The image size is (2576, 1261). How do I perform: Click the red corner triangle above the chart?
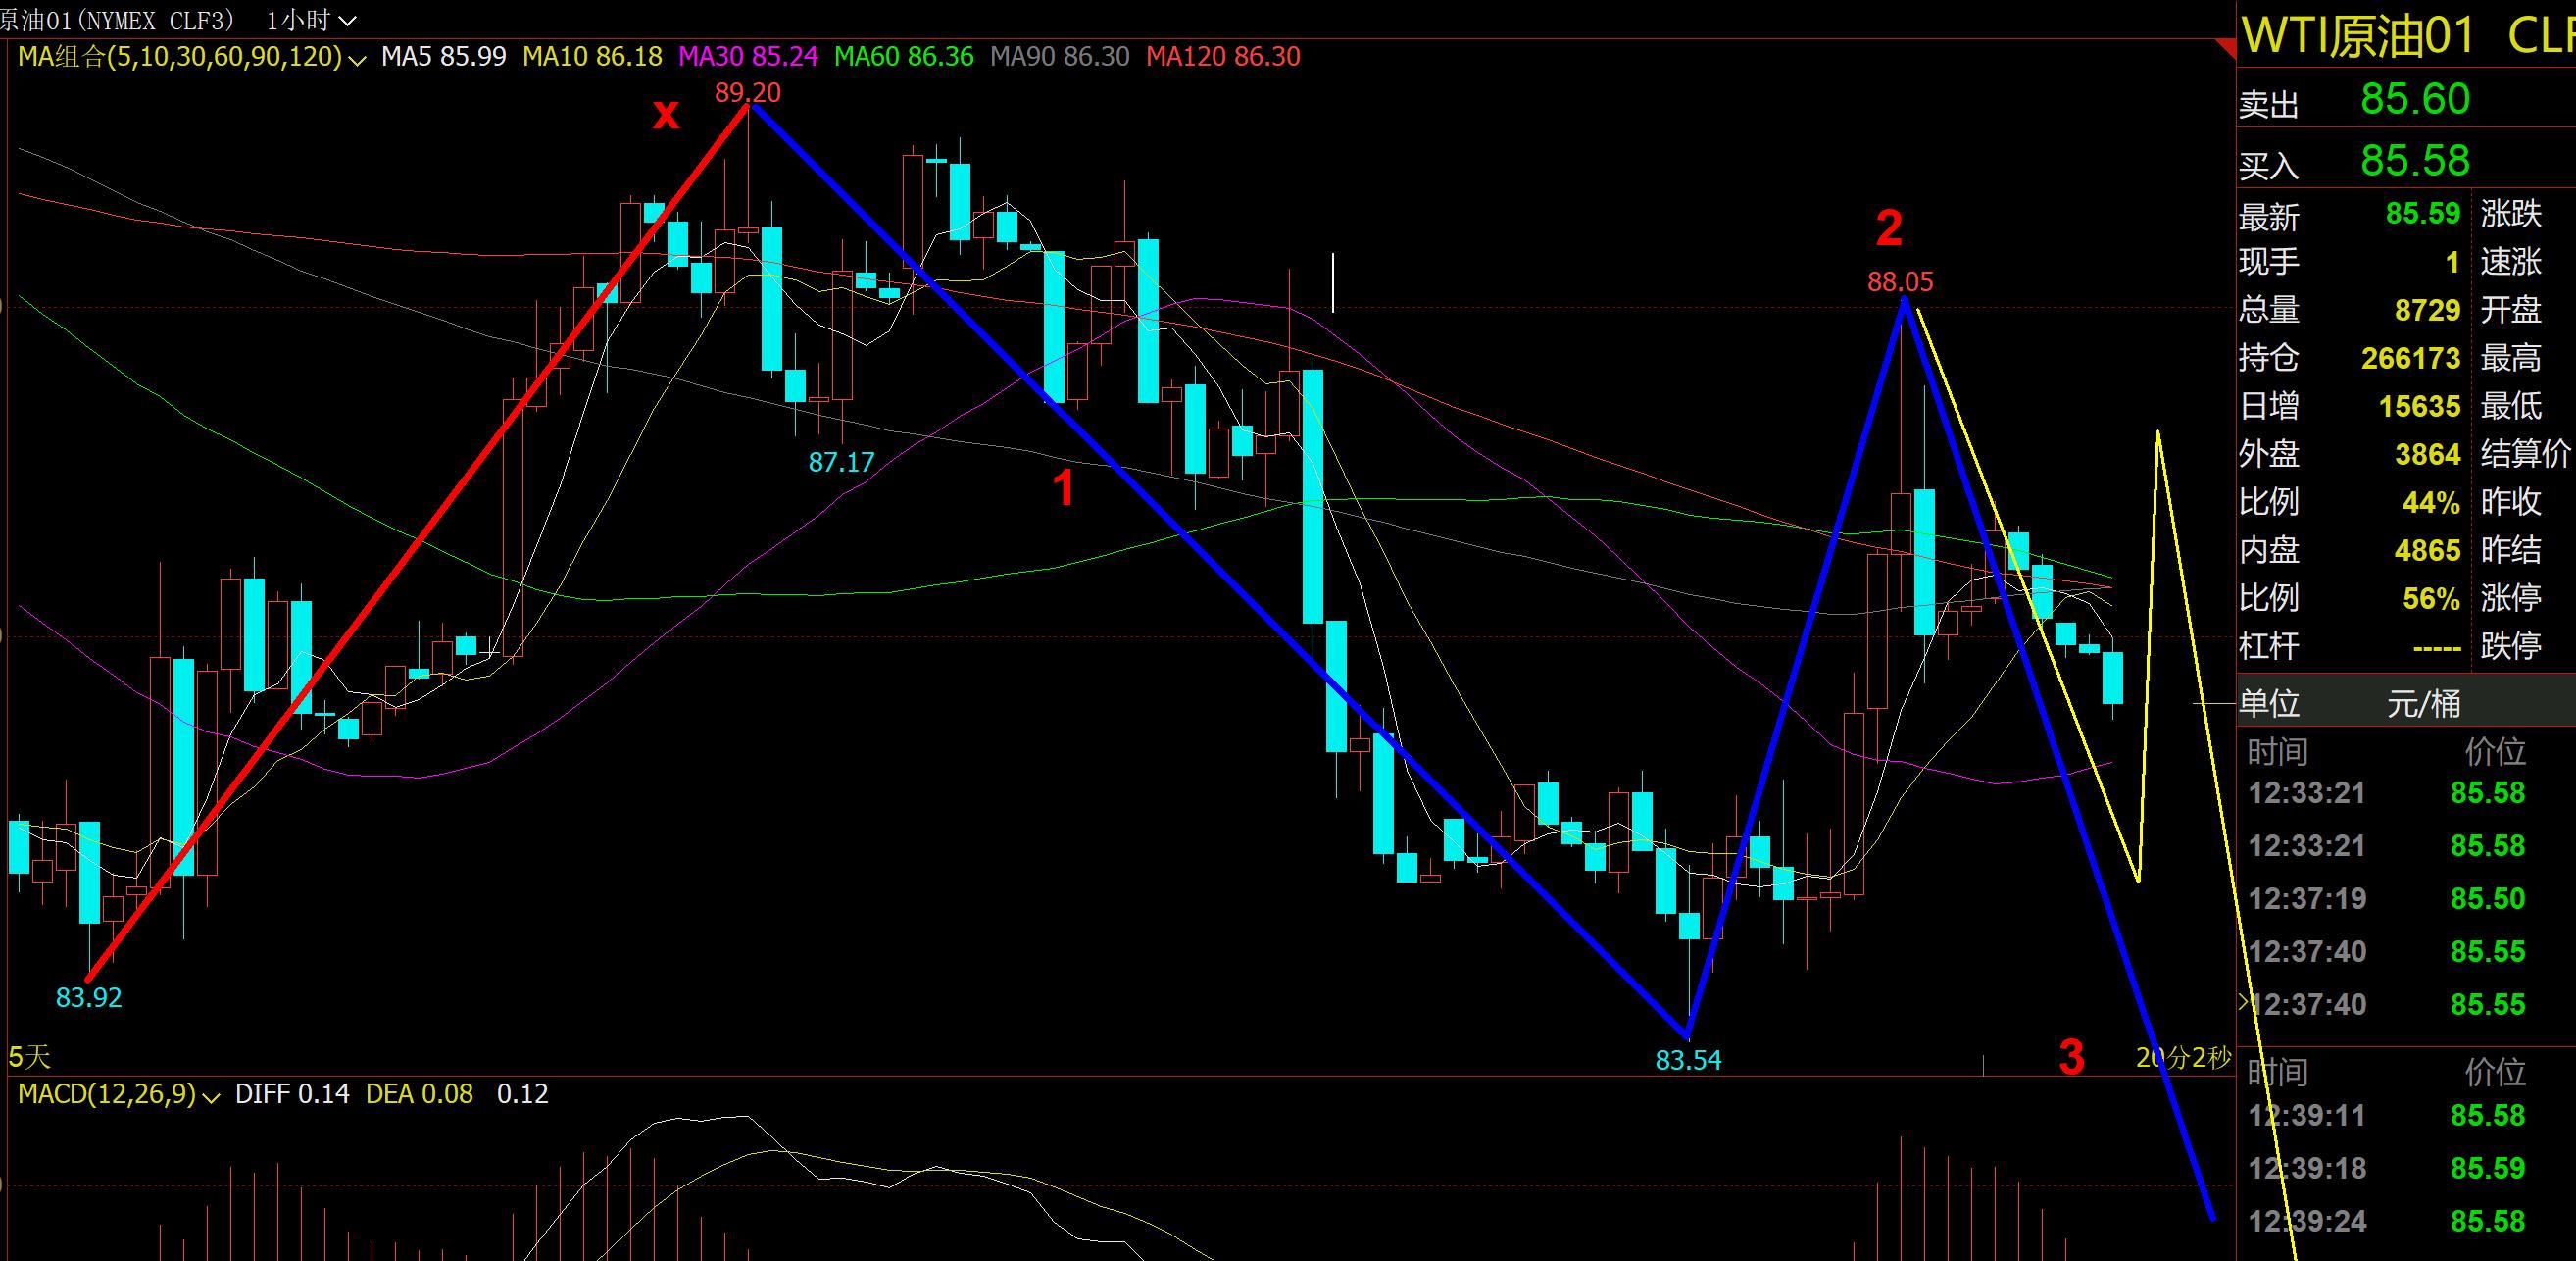pos(2226,47)
